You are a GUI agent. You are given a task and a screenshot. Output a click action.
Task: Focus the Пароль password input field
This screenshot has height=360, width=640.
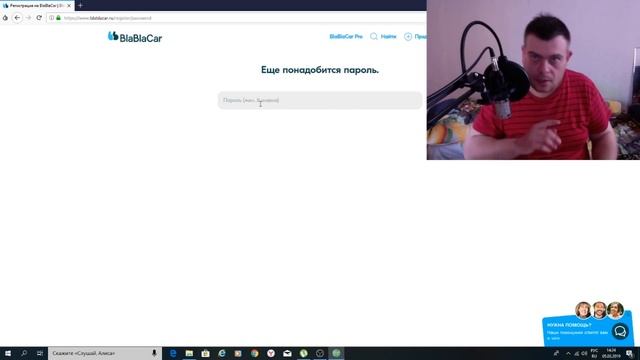[320, 100]
